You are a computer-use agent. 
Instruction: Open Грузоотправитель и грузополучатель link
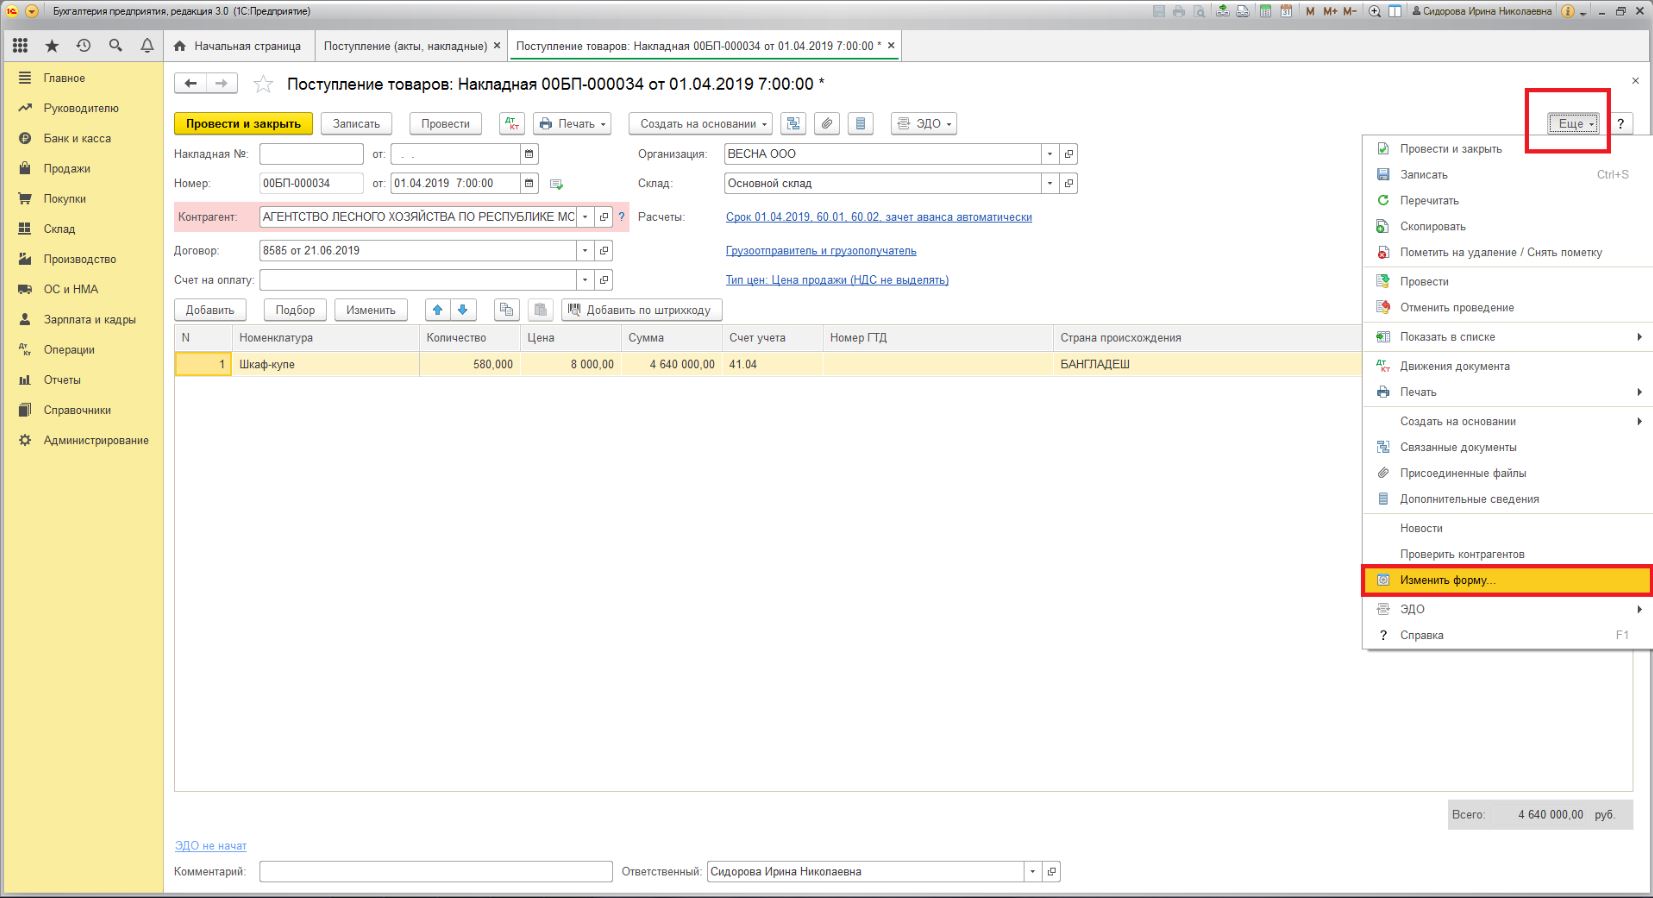coord(821,251)
